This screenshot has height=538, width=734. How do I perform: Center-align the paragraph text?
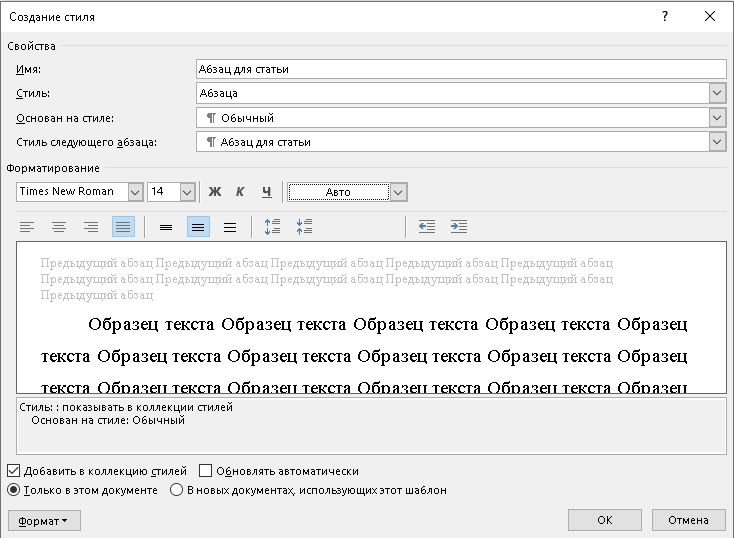click(59, 227)
